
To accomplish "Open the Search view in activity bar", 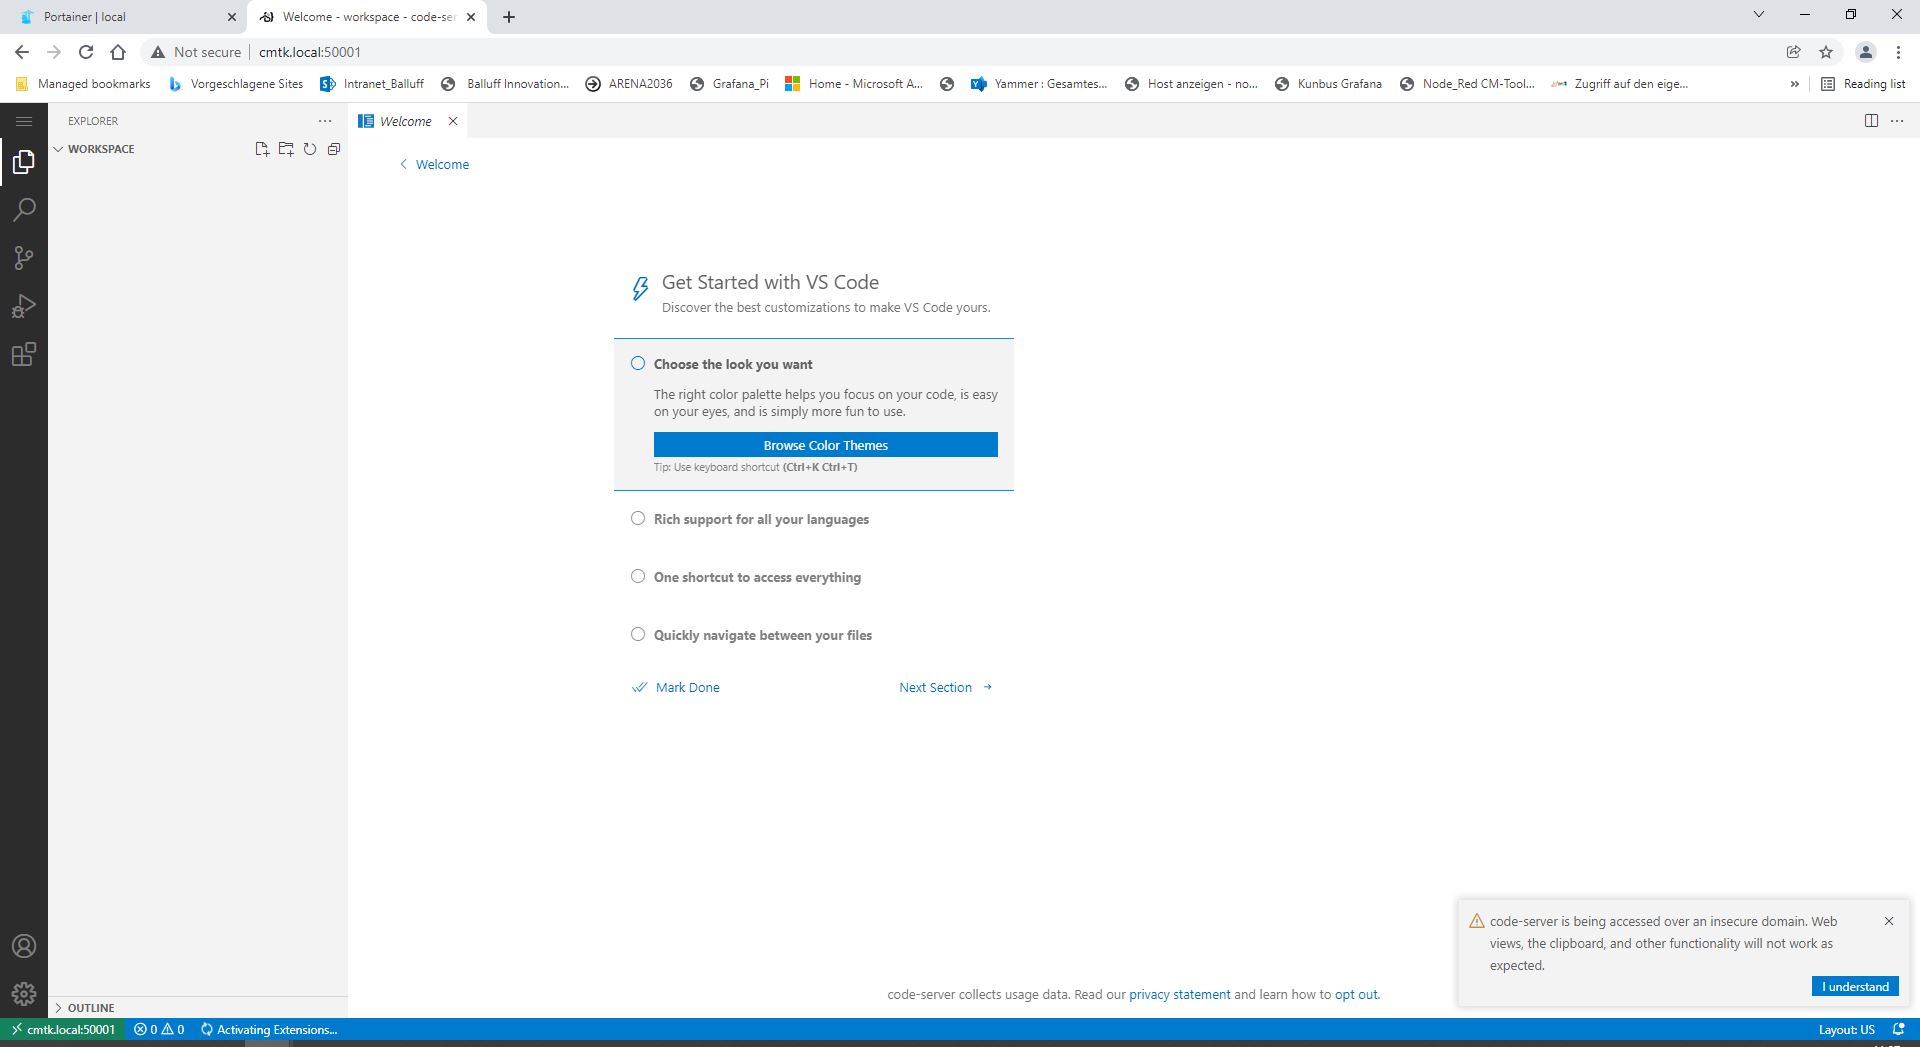I will click(x=24, y=210).
